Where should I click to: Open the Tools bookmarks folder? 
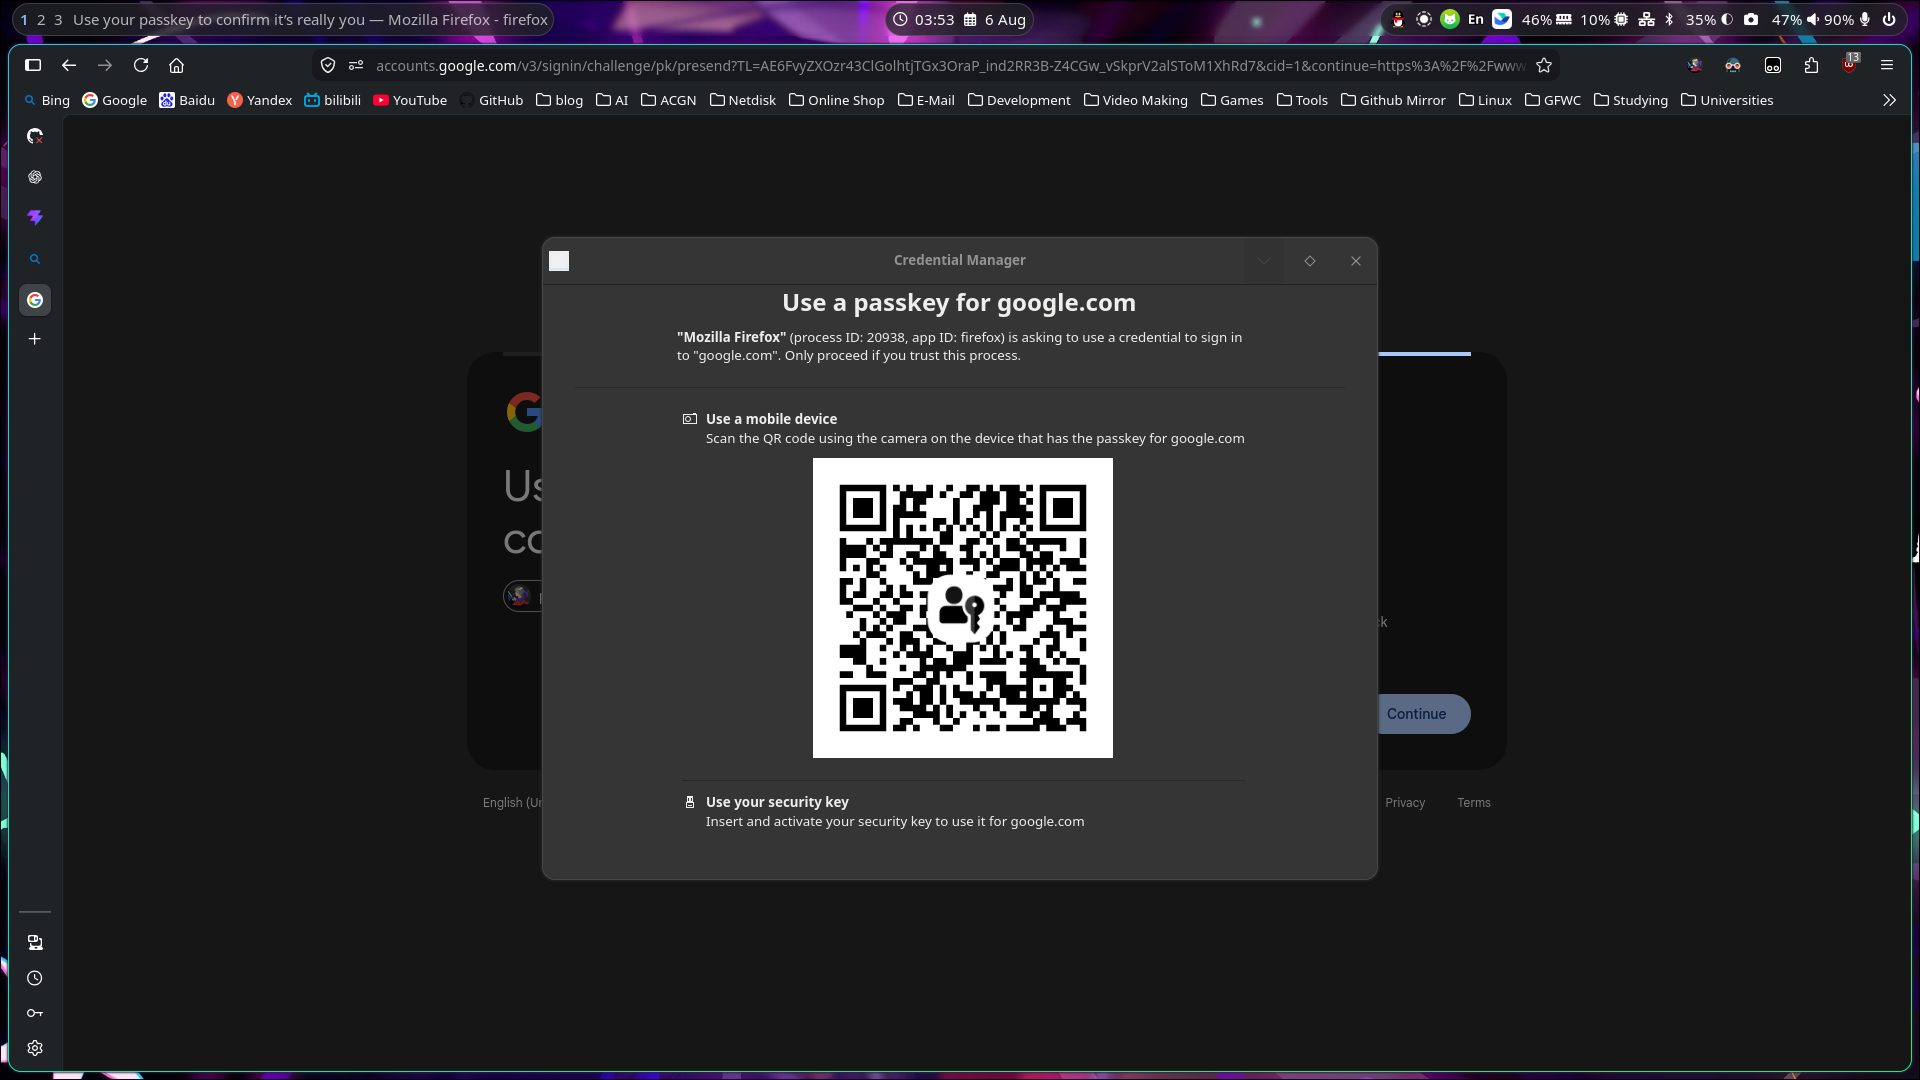click(x=1302, y=100)
